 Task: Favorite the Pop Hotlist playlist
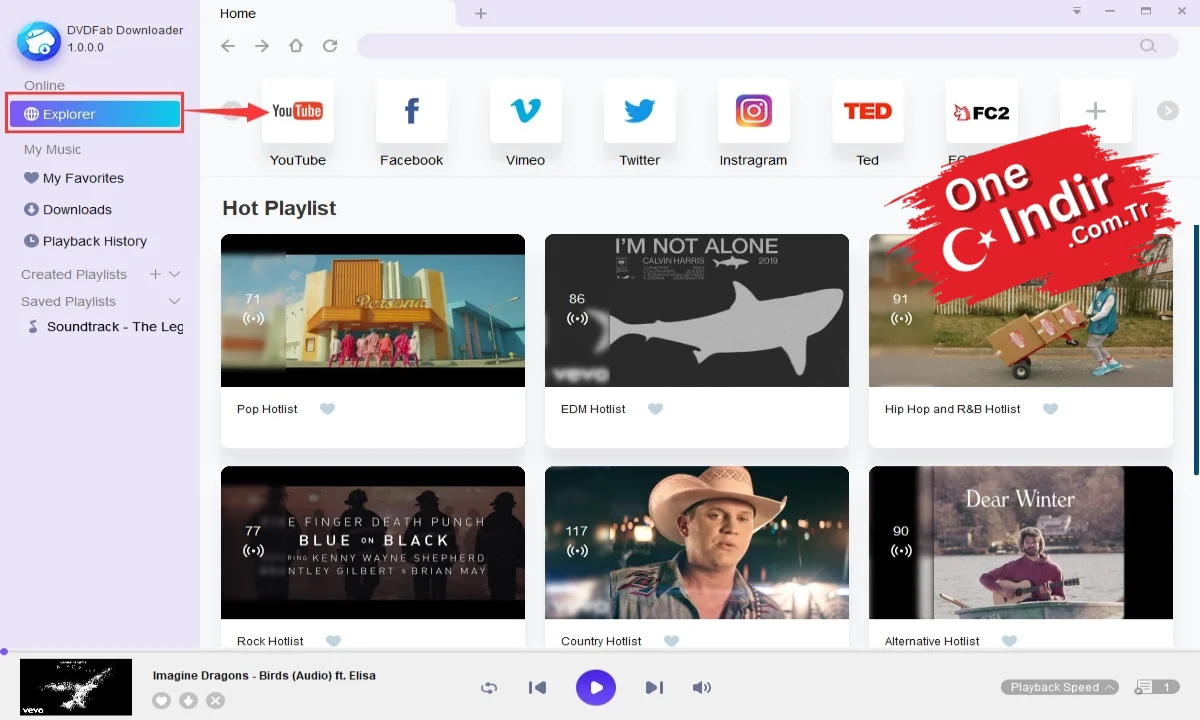tap(327, 409)
